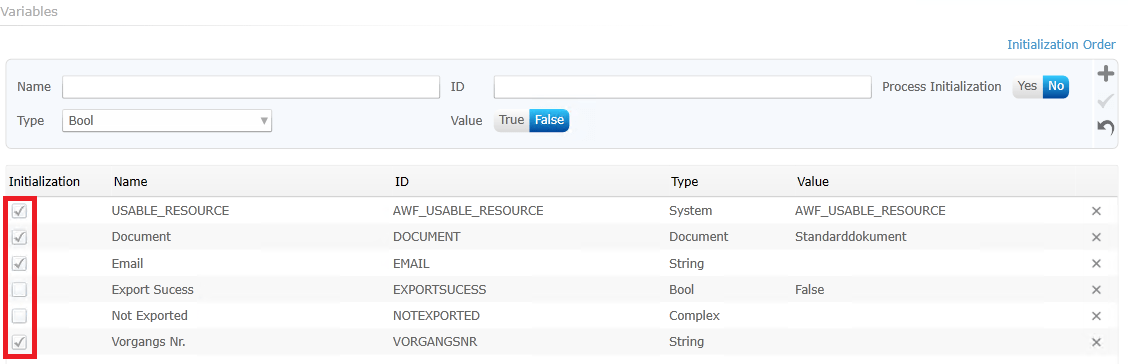
Task: Sort by the Name column header
Action: pyautogui.click(x=130, y=182)
